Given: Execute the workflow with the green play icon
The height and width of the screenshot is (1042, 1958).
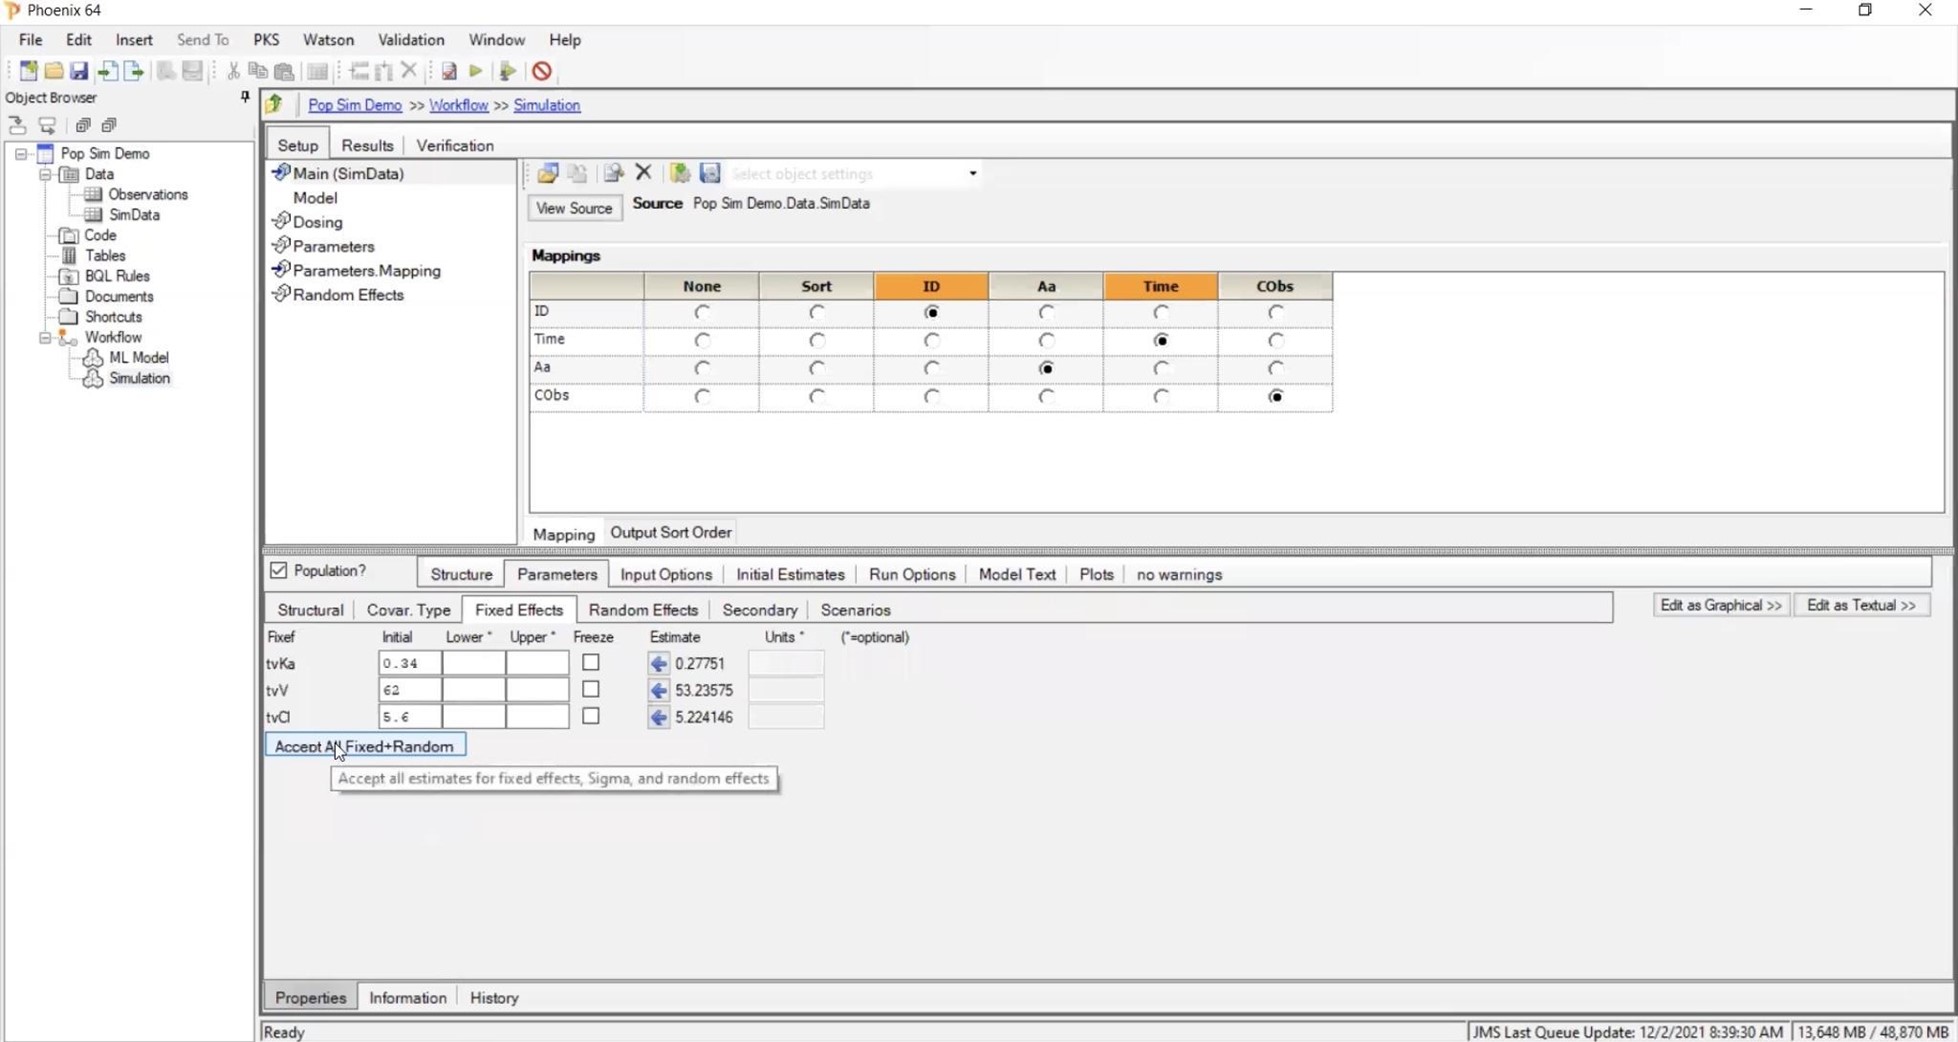Looking at the screenshot, I should [476, 71].
